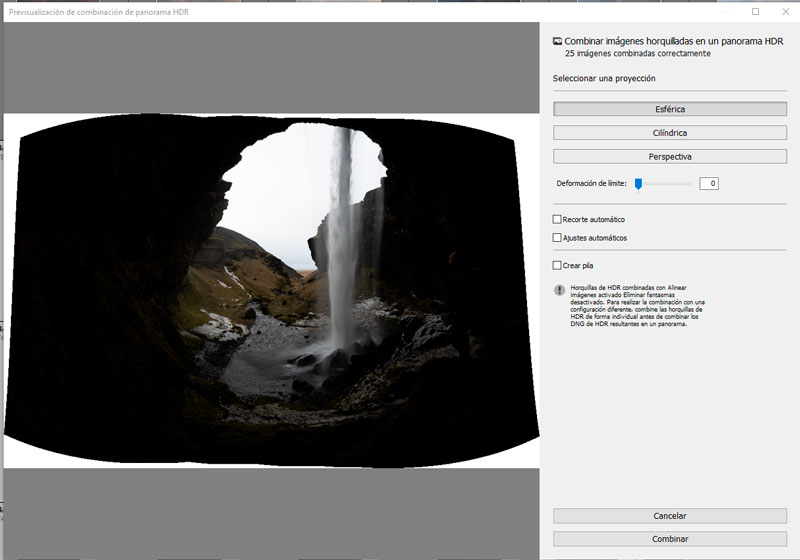Click the Seleccionar una proyección label
Screen dimensions: 800x560
604,78
